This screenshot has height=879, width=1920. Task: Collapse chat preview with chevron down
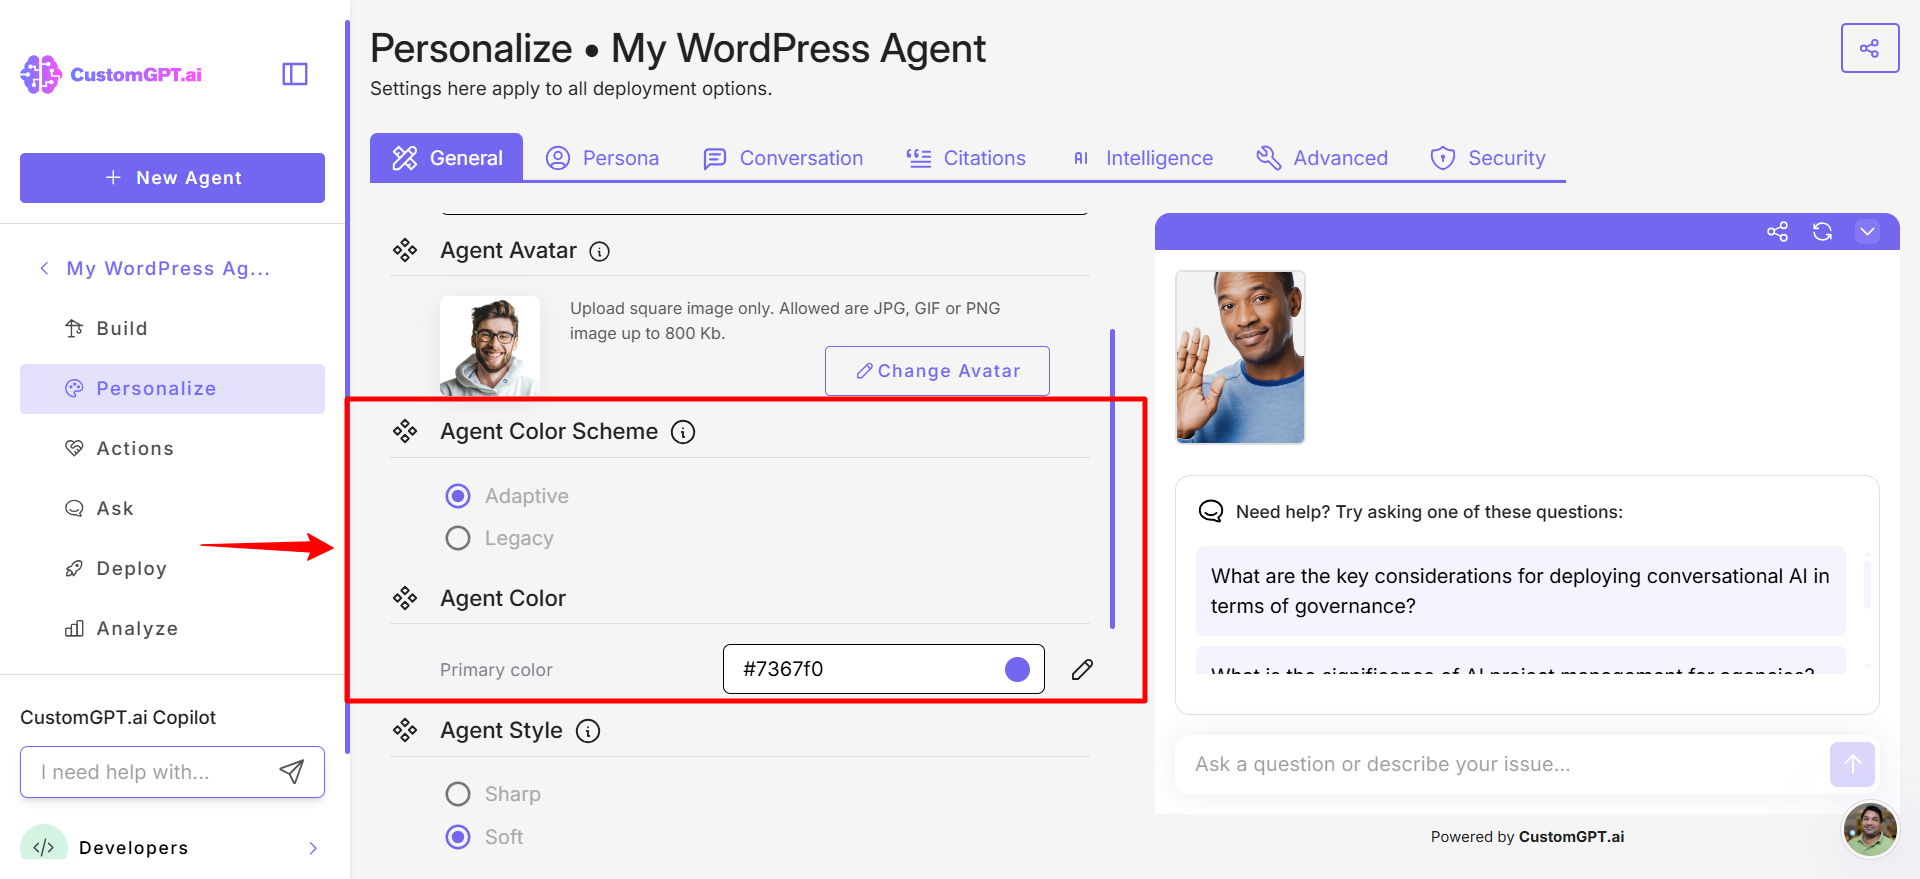tap(1867, 232)
